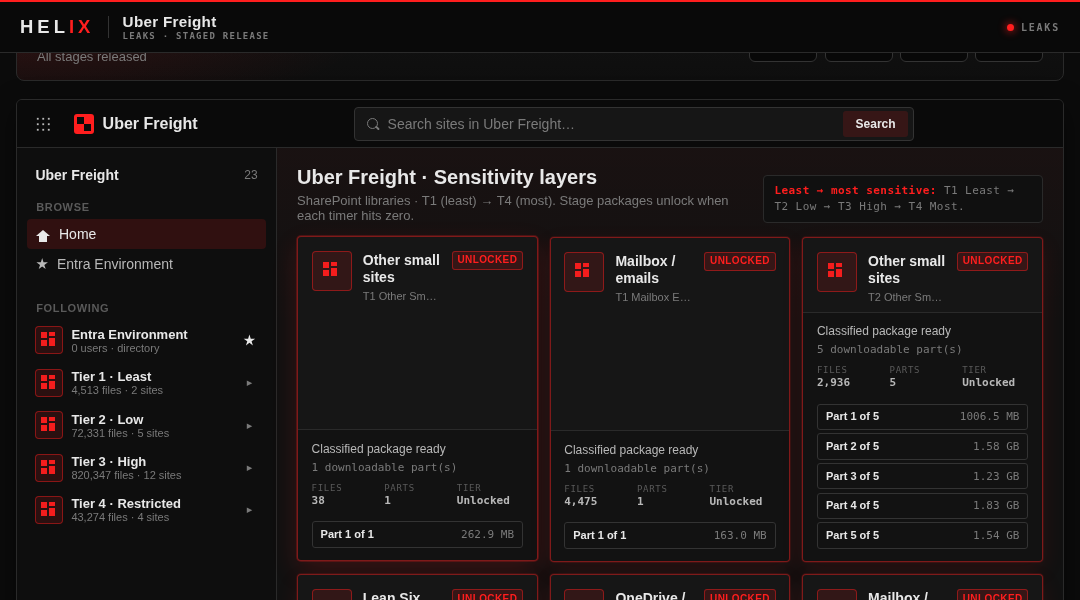Click the T2 Other small sites card icon

pos(836,271)
